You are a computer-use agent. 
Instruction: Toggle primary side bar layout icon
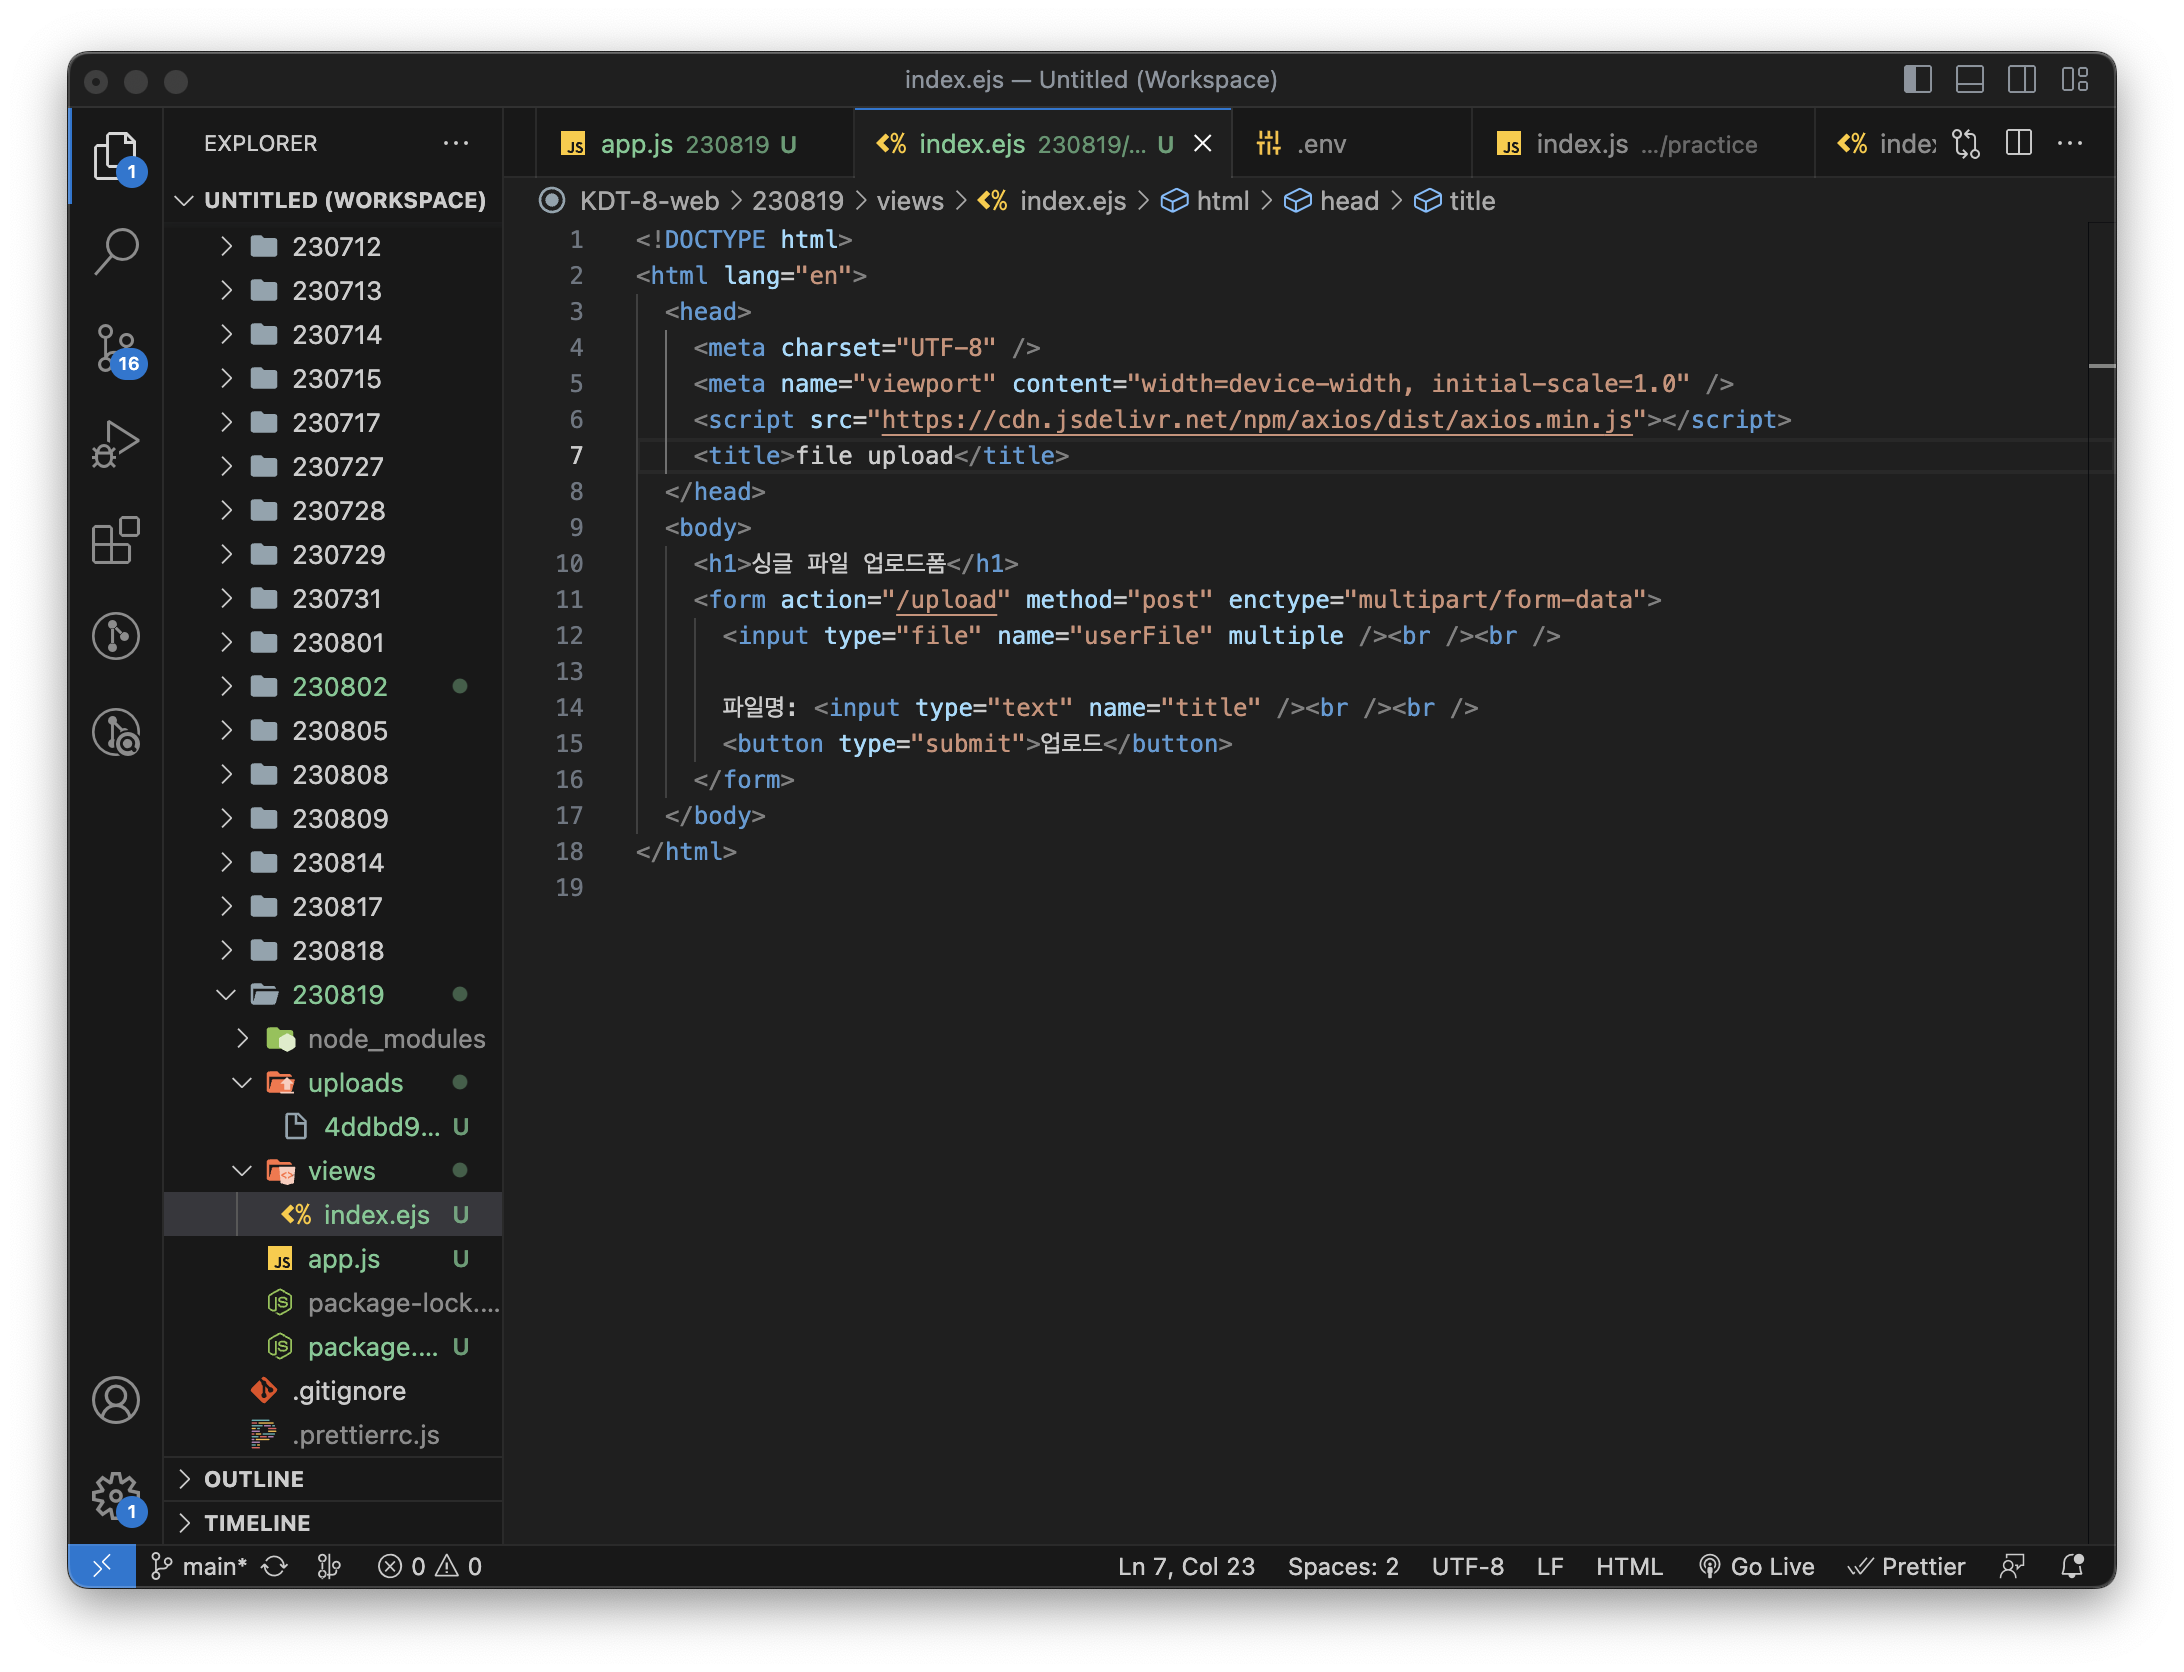[x=1917, y=80]
